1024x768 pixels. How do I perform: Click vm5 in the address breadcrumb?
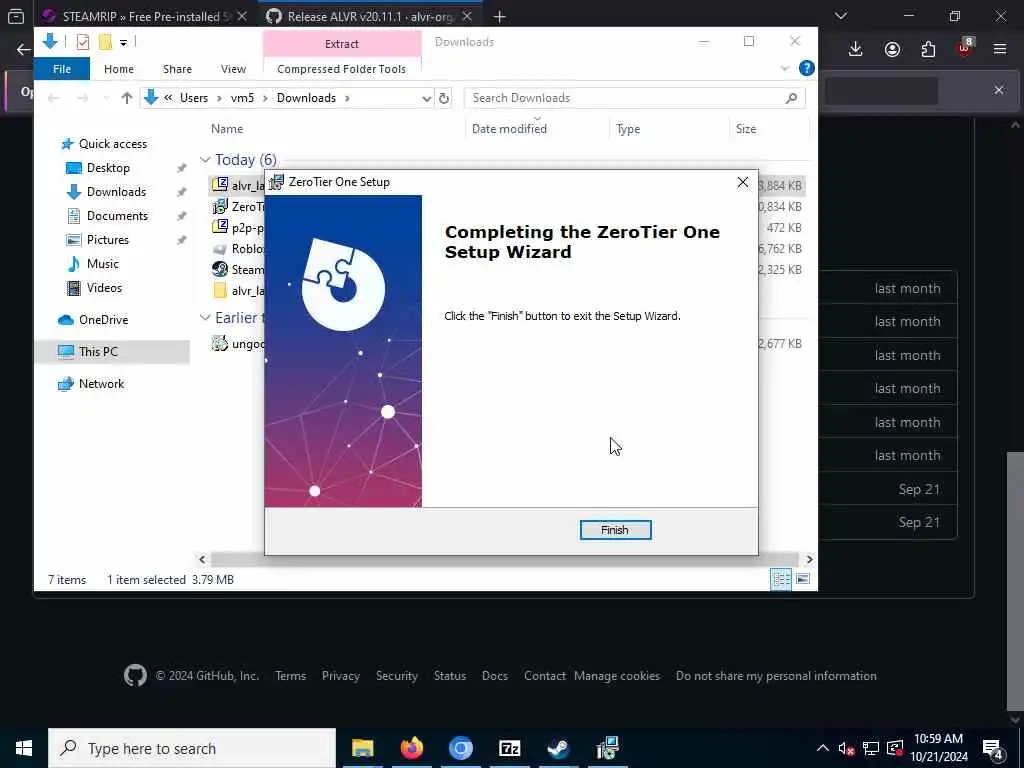(242, 98)
